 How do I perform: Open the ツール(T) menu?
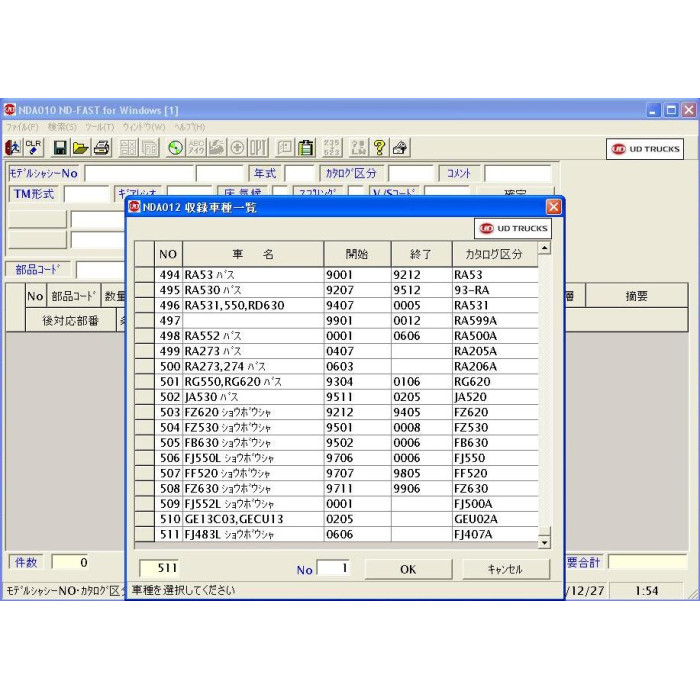point(100,127)
